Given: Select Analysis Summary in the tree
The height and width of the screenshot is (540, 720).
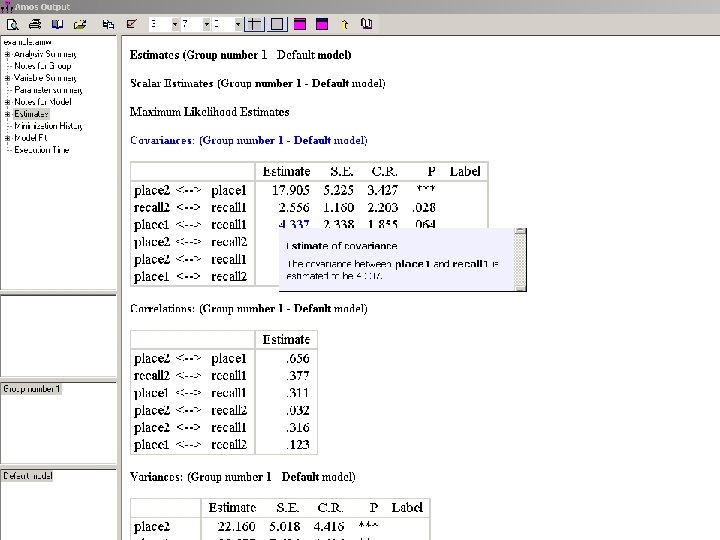Looking at the screenshot, I should pyautogui.click(x=45, y=54).
